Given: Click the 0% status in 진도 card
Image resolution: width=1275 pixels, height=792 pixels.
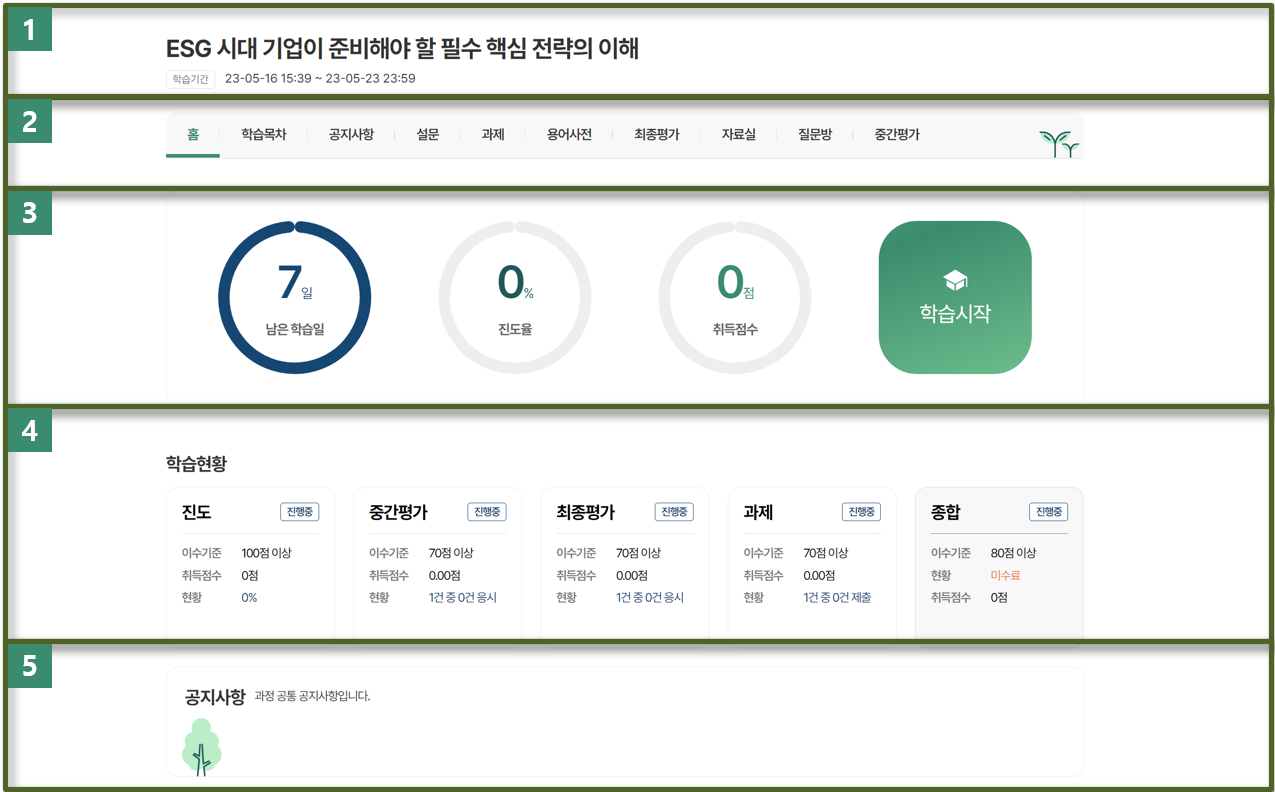Looking at the screenshot, I should [249, 598].
